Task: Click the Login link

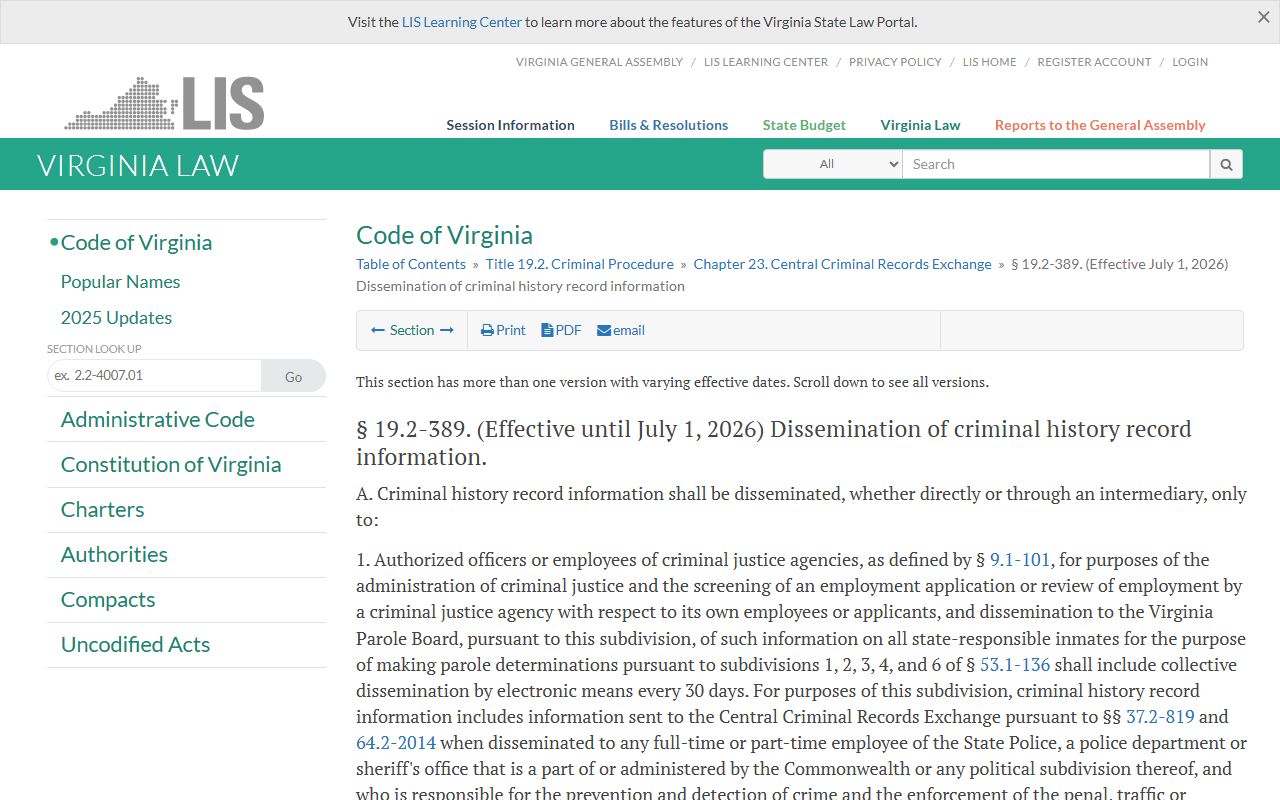Action: [1190, 62]
